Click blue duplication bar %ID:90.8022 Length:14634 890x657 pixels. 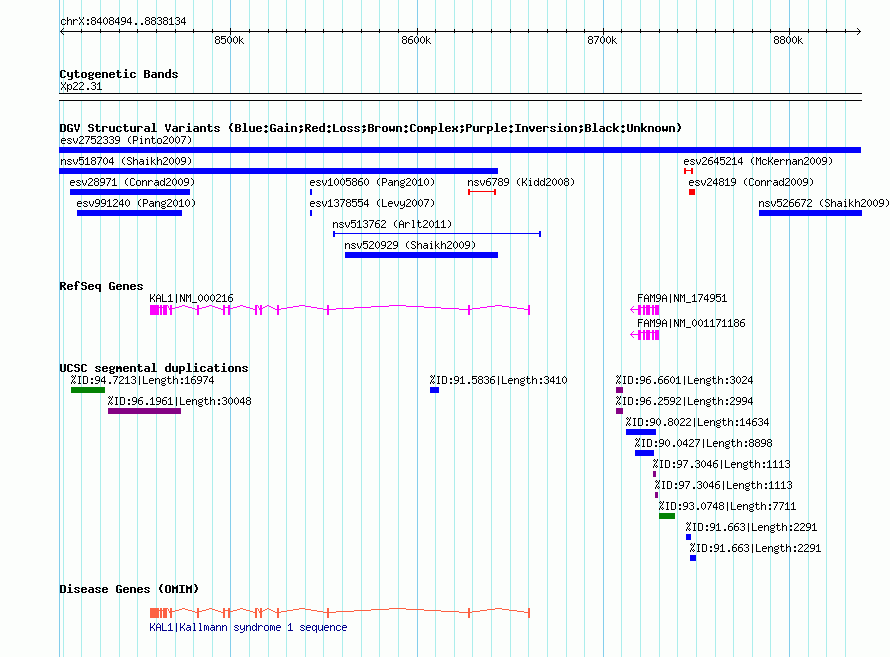[641, 432]
